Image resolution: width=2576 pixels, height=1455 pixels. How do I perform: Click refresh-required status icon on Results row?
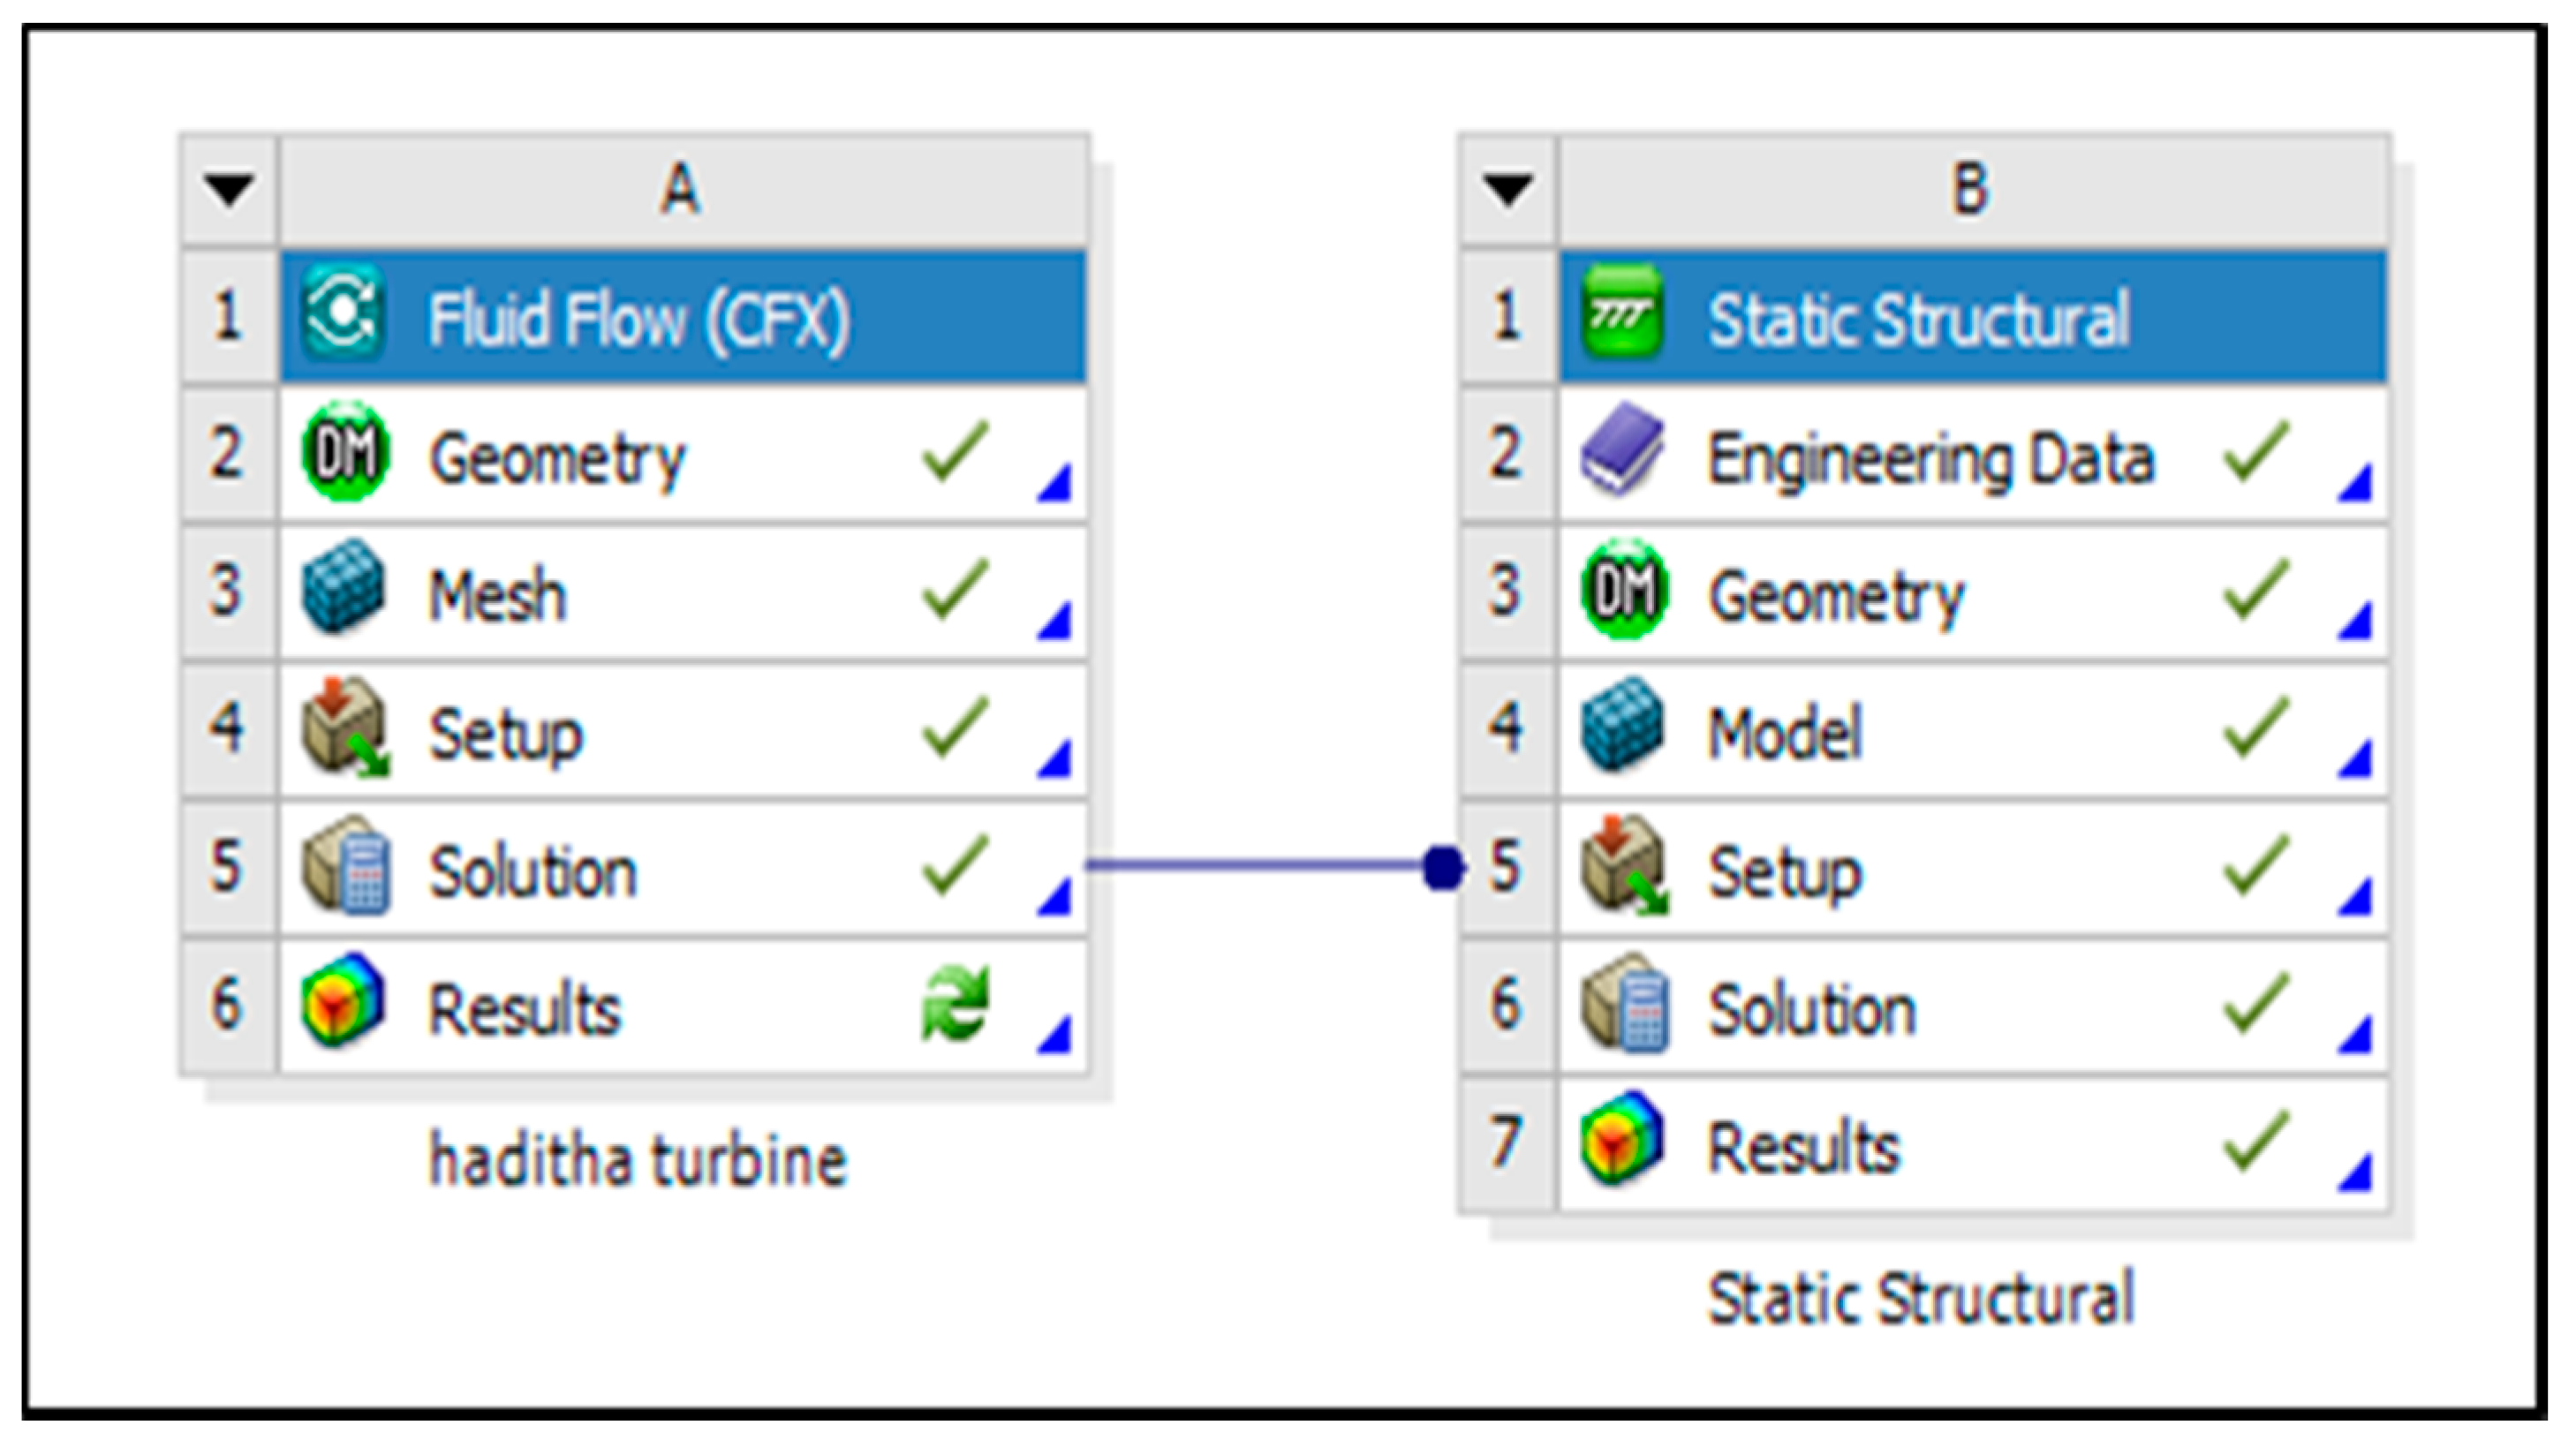pos(955,1004)
